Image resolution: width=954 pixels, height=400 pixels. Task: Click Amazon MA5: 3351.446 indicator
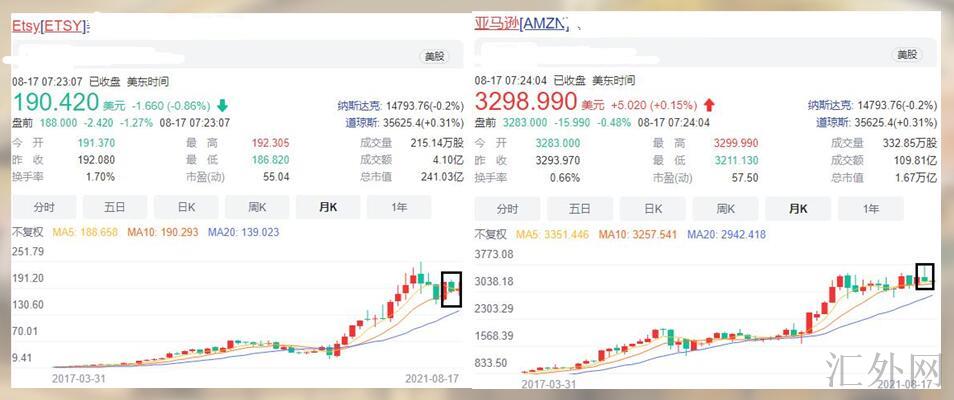(552, 234)
